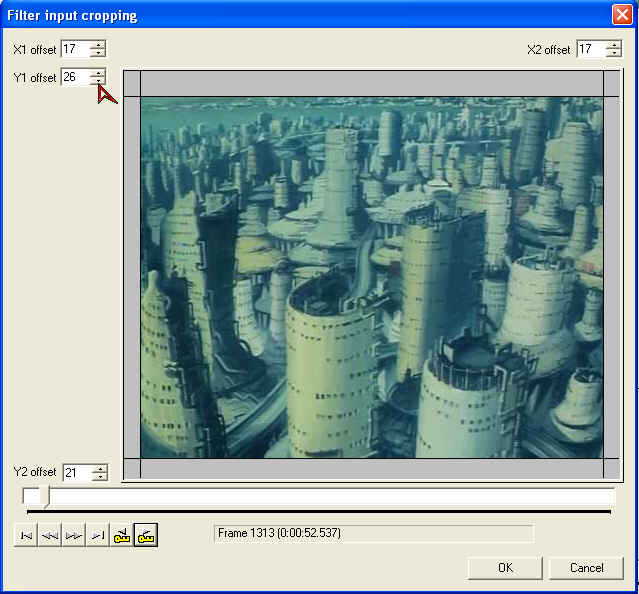Click the Frame 1313 timestamp readout
Screen dimensions: 639x594
coord(374,533)
